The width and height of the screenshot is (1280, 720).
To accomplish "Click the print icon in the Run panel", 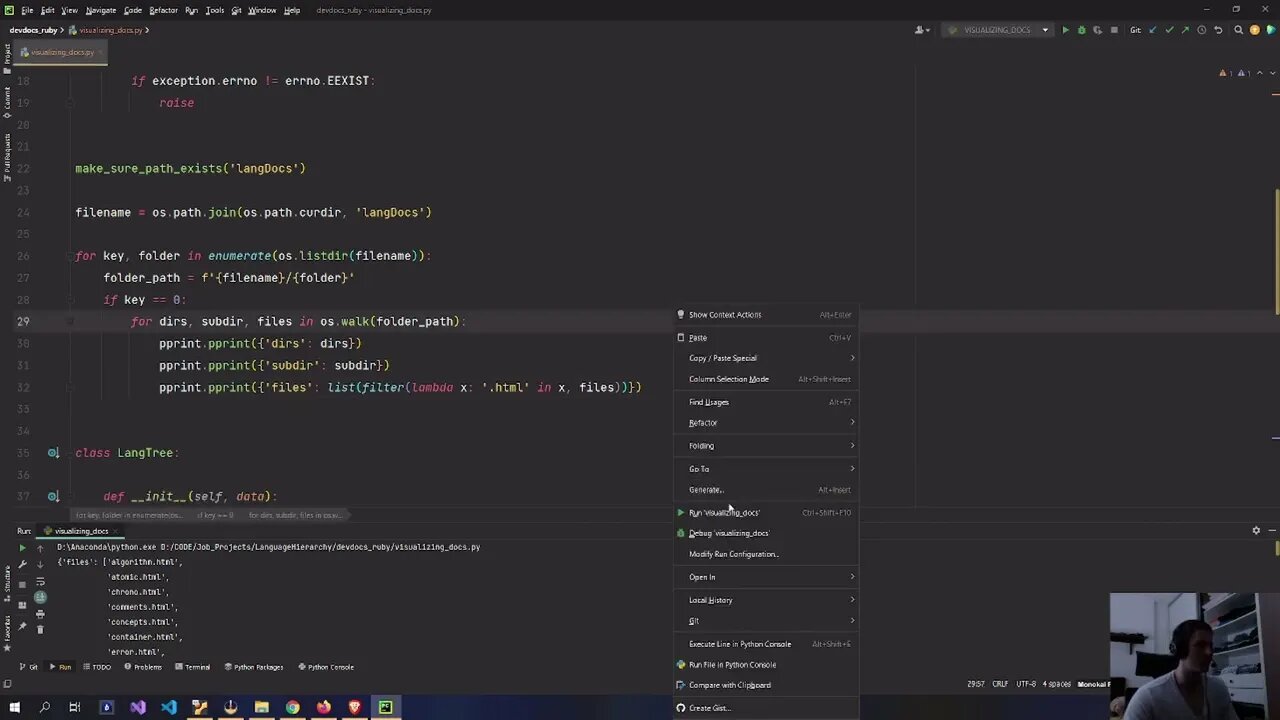I will point(40,614).
